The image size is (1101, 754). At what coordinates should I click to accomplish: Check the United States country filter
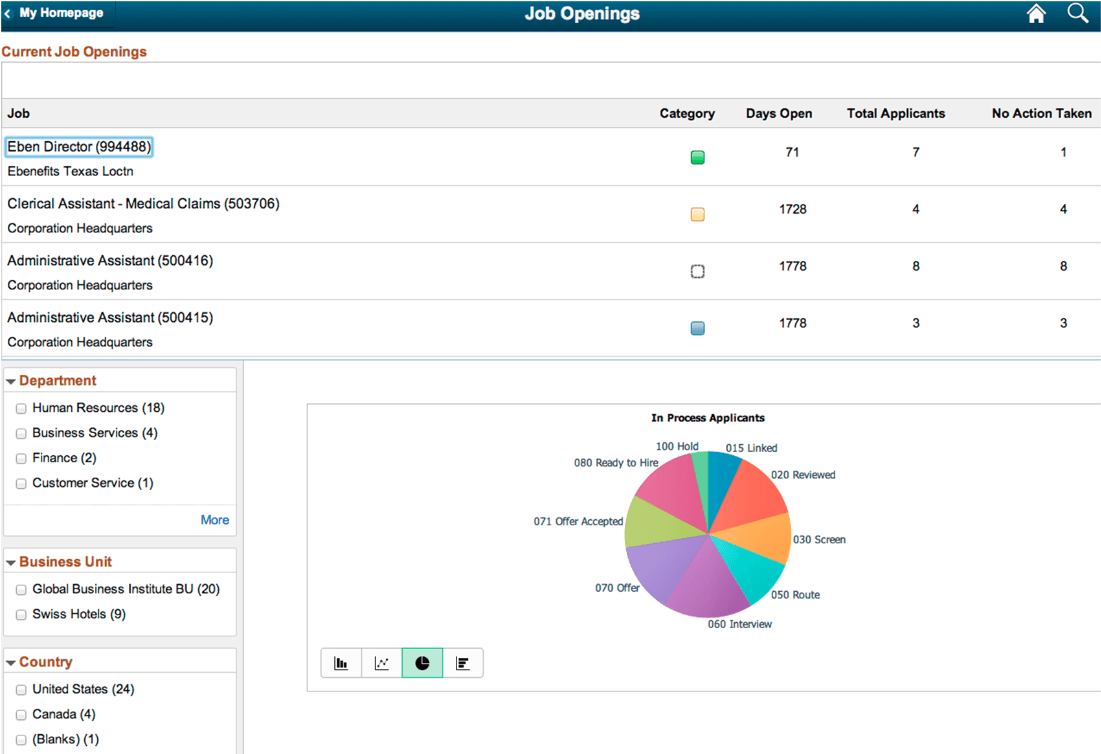point(21,689)
